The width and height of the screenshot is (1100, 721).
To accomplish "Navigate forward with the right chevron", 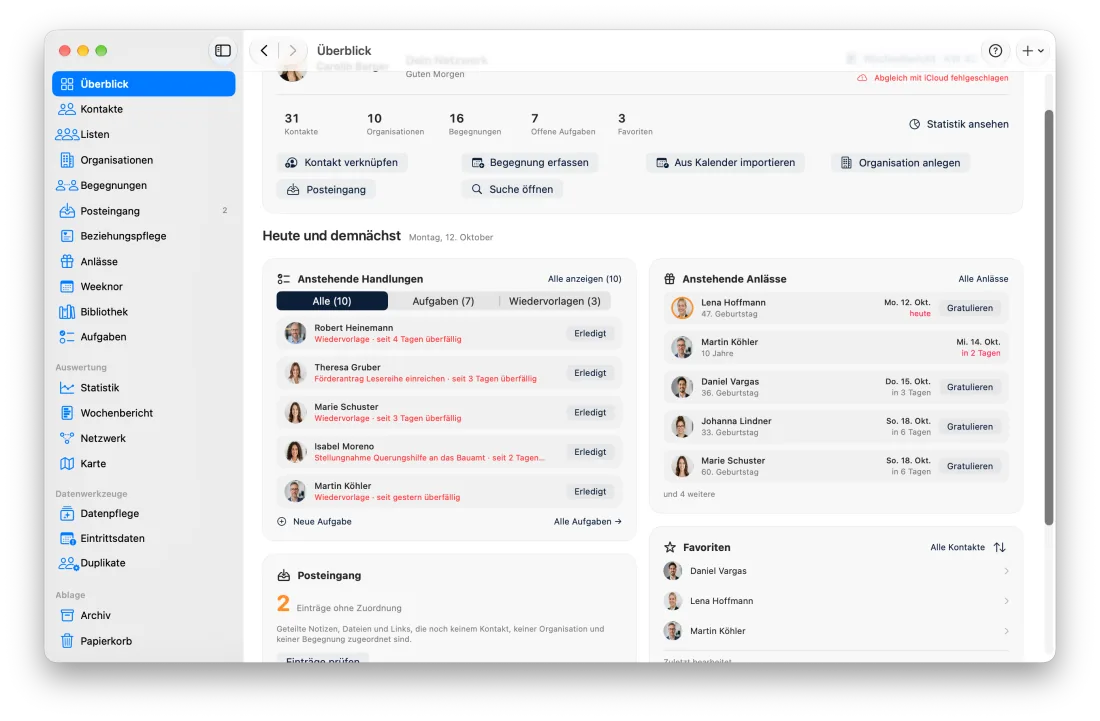I will 293,50.
